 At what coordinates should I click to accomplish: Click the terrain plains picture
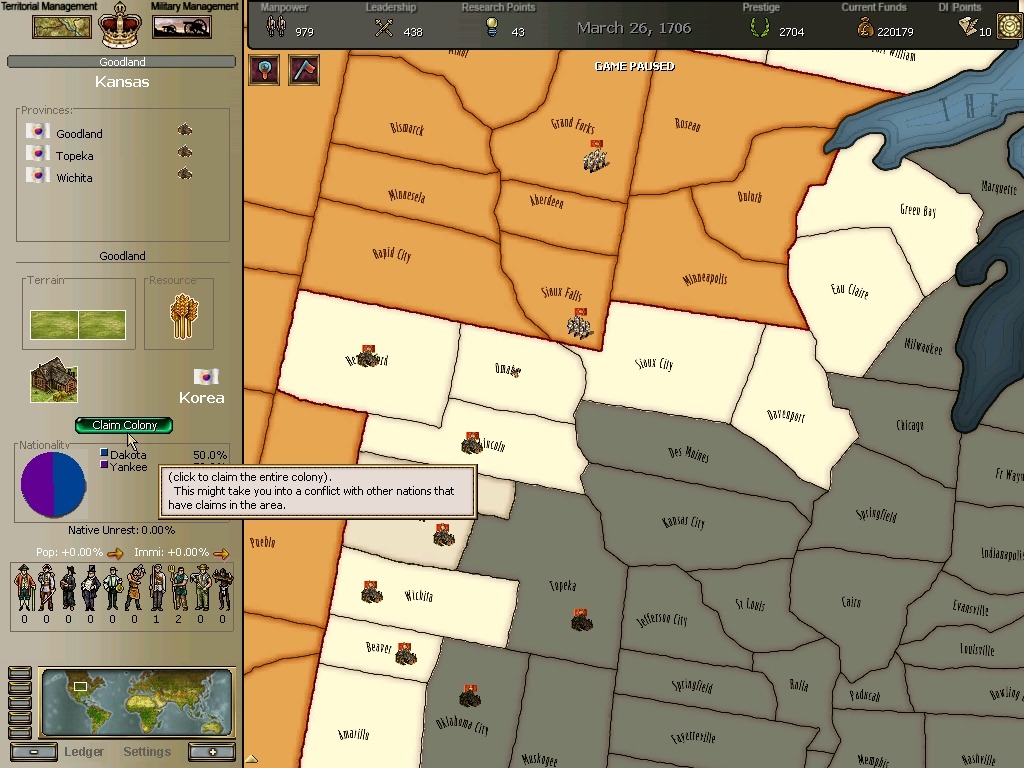[x=78, y=325]
